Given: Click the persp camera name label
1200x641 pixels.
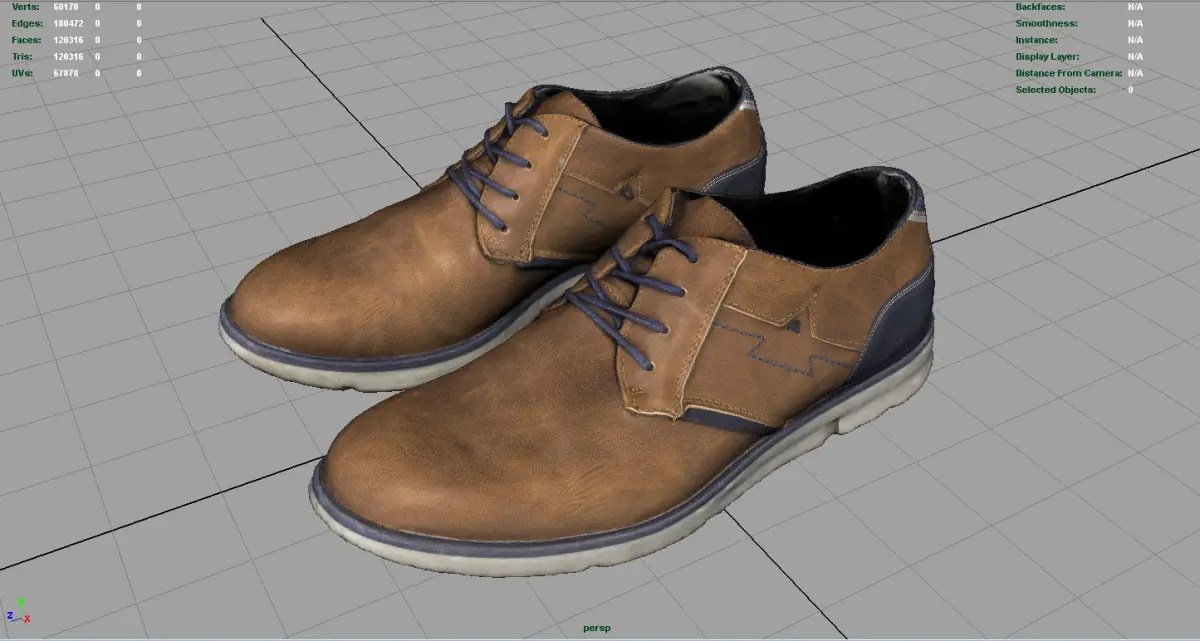Looking at the screenshot, I should pyautogui.click(x=597, y=628).
